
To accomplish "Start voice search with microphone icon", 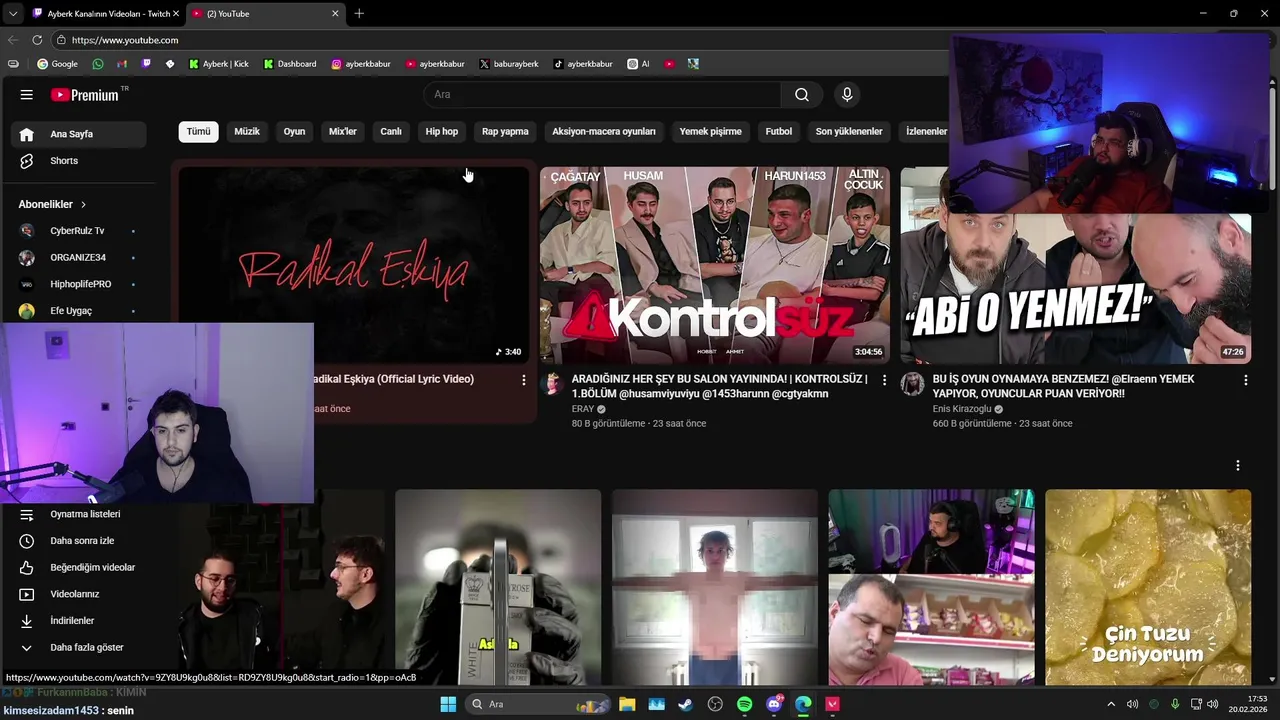I will [847, 95].
